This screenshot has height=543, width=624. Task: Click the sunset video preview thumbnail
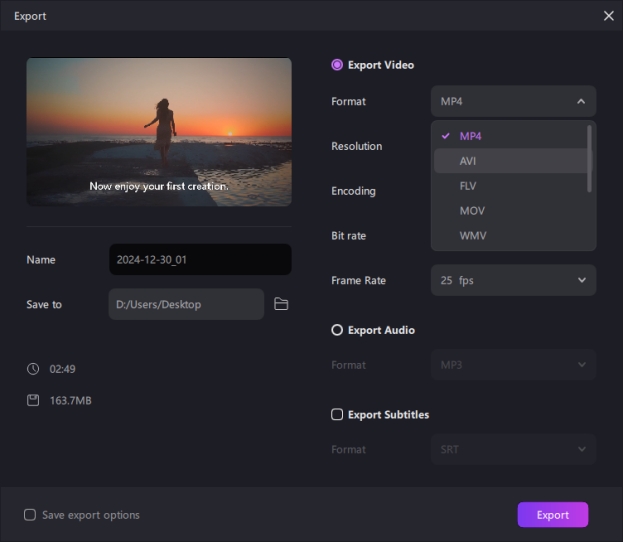click(159, 132)
